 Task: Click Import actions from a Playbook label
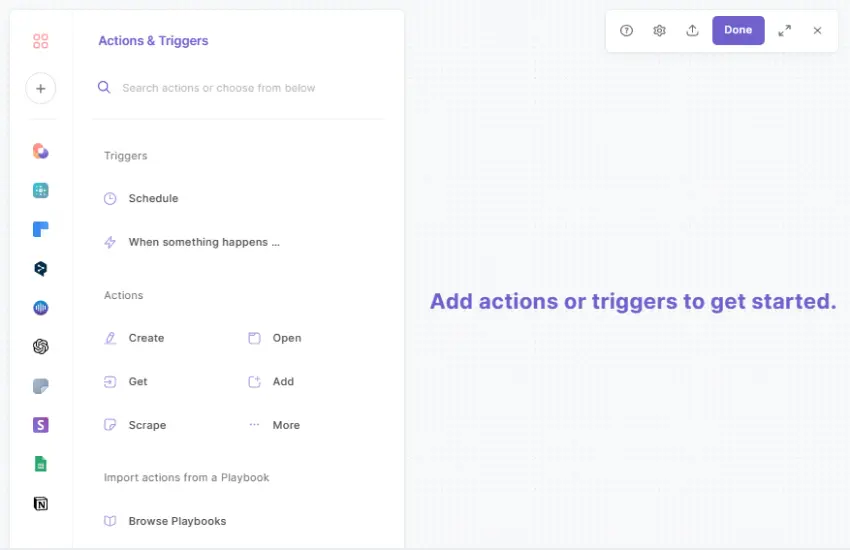coord(186,477)
